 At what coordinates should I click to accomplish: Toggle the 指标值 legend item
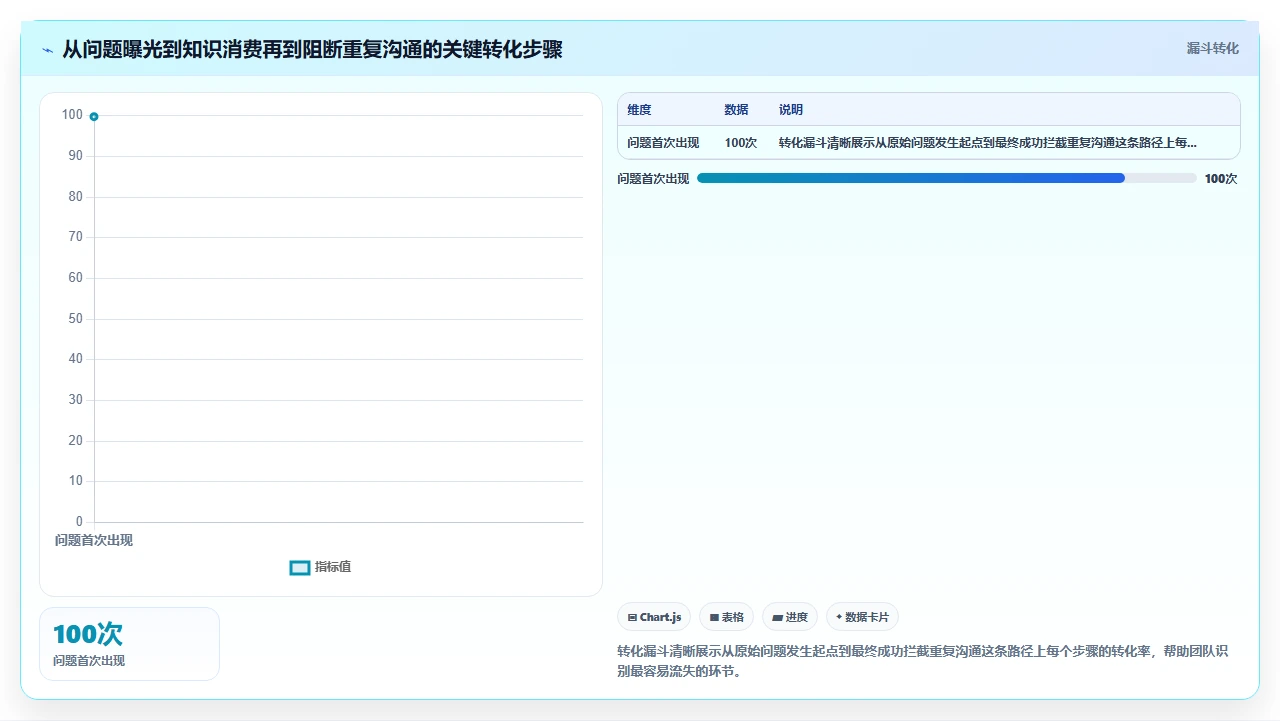tap(320, 567)
